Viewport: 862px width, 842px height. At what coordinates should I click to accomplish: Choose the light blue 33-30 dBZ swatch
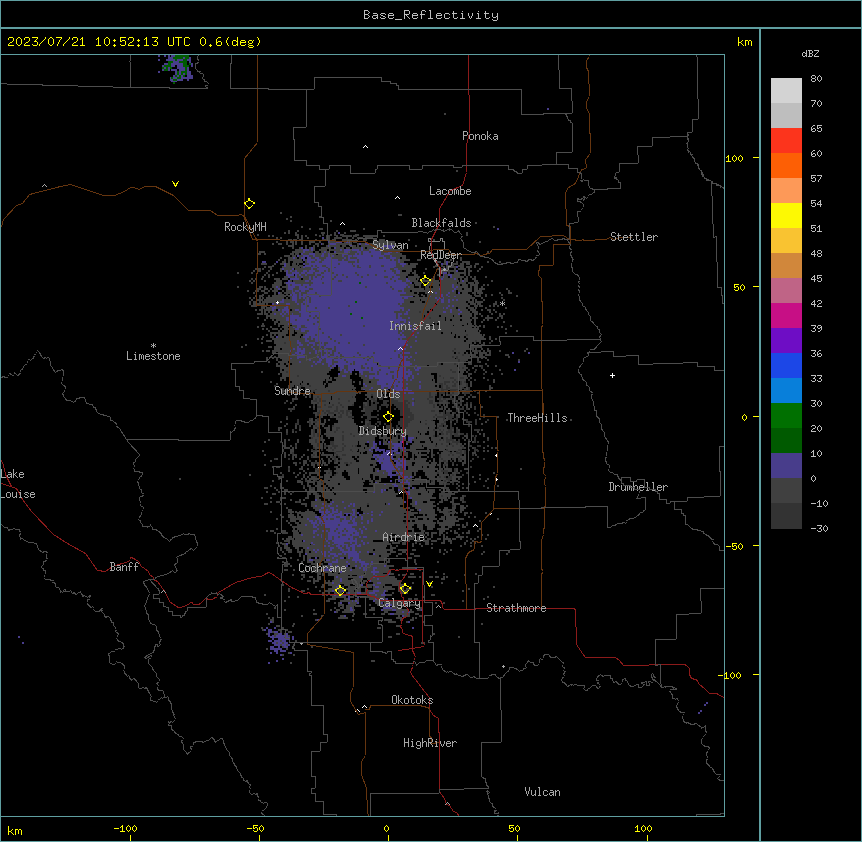tap(786, 390)
